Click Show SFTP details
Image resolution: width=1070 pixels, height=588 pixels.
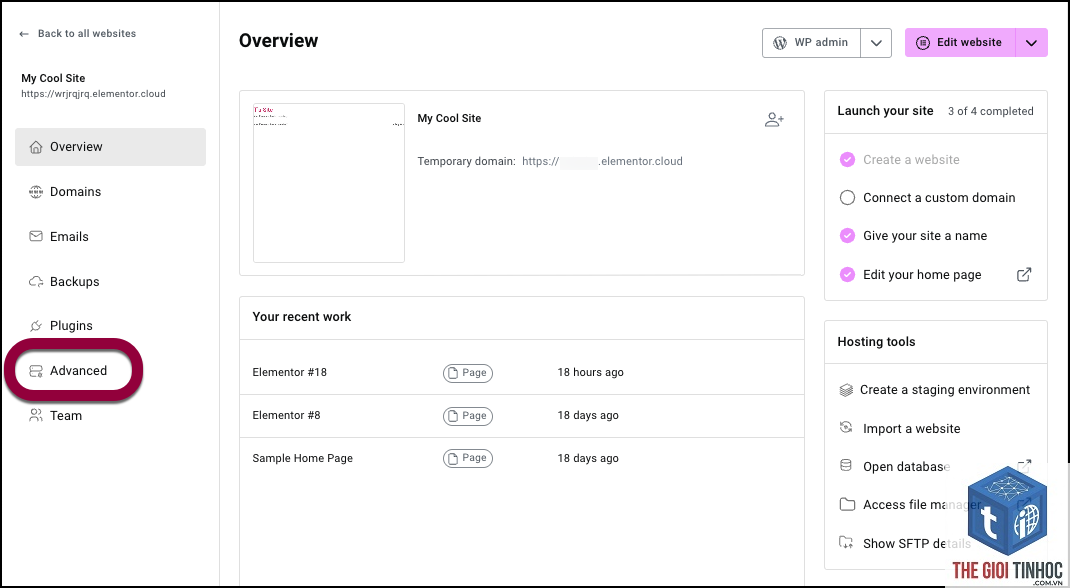click(x=916, y=544)
